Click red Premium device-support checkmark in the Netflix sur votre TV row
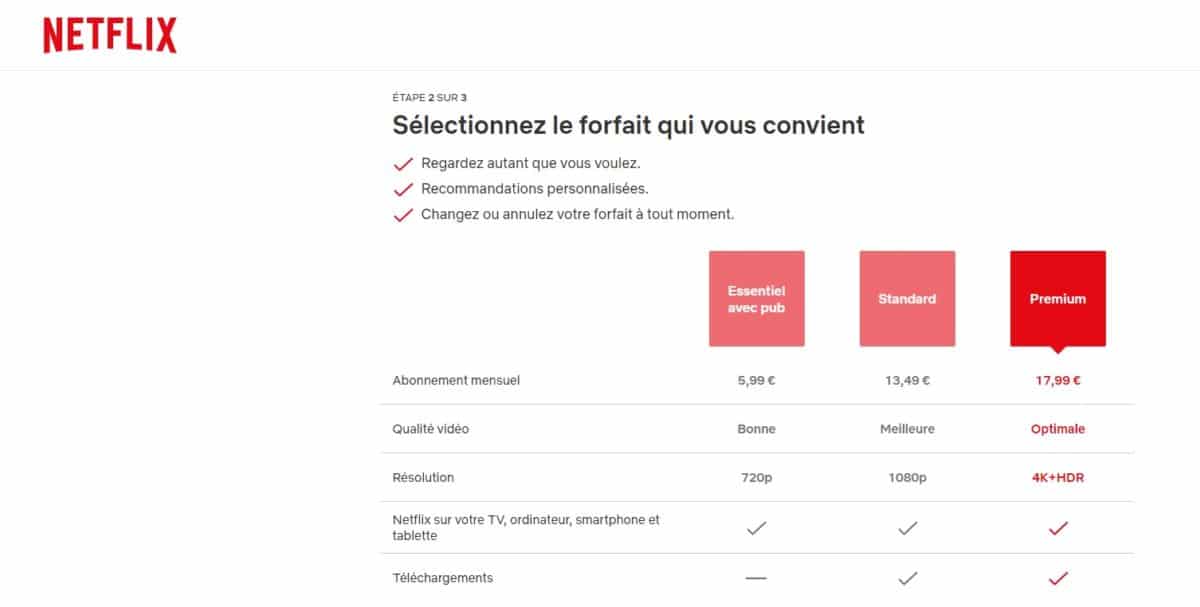 point(1058,528)
